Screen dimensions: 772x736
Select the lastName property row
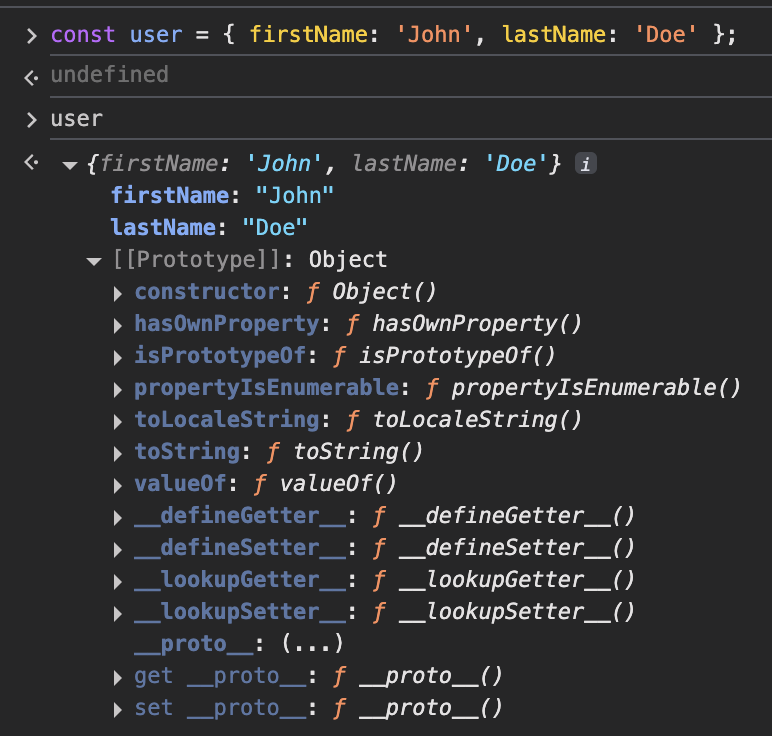209,227
